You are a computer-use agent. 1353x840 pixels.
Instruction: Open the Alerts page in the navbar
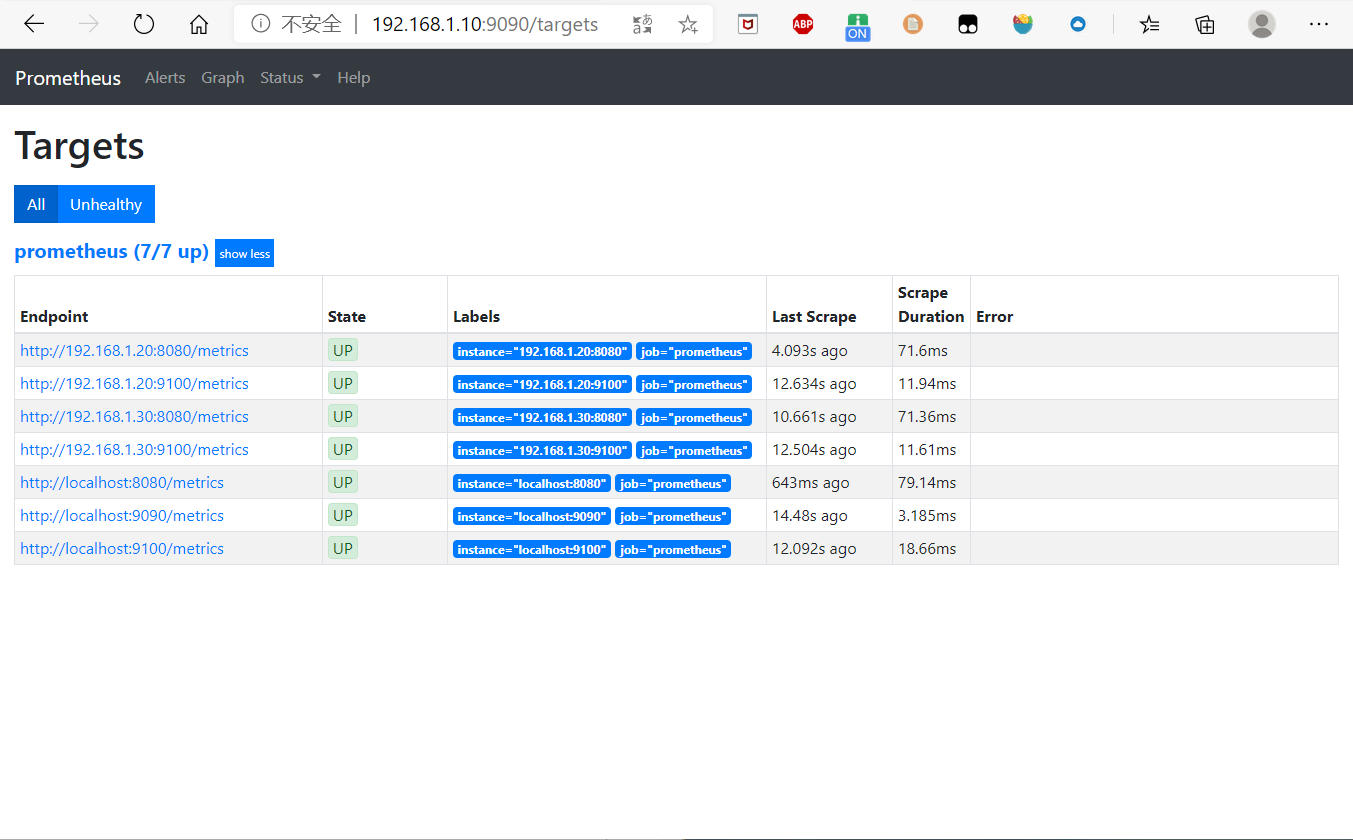tap(165, 77)
